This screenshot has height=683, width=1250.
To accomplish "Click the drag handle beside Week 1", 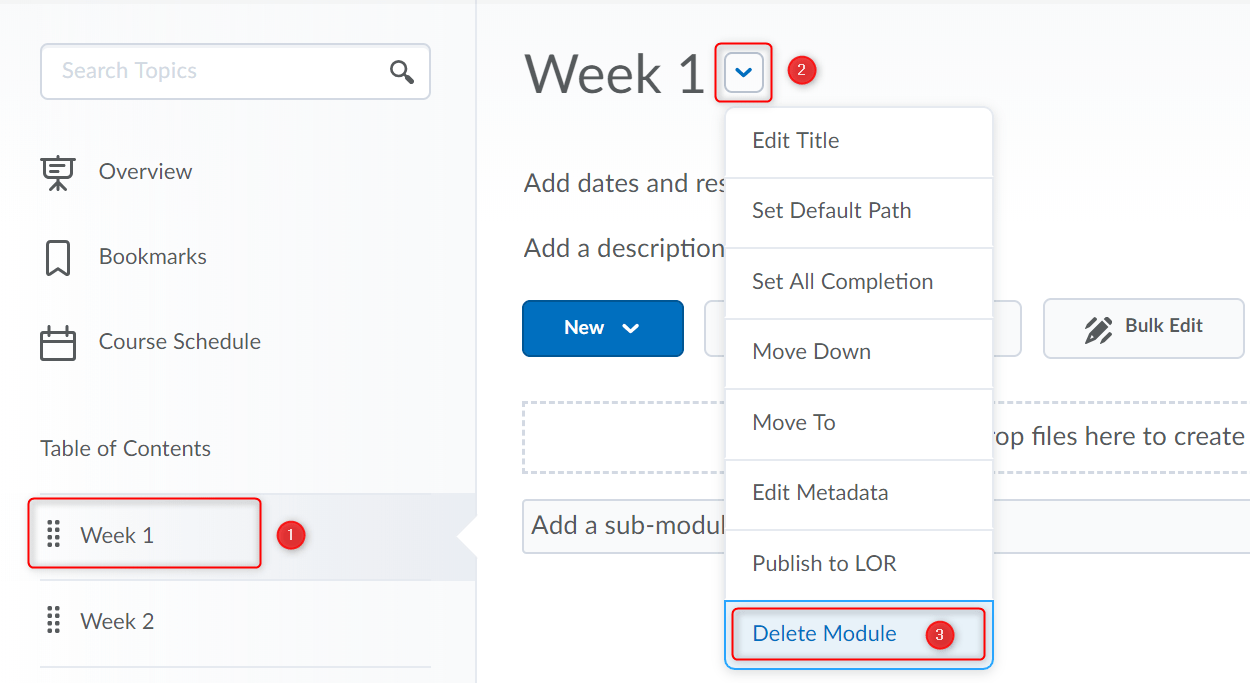I will pyautogui.click(x=54, y=535).
